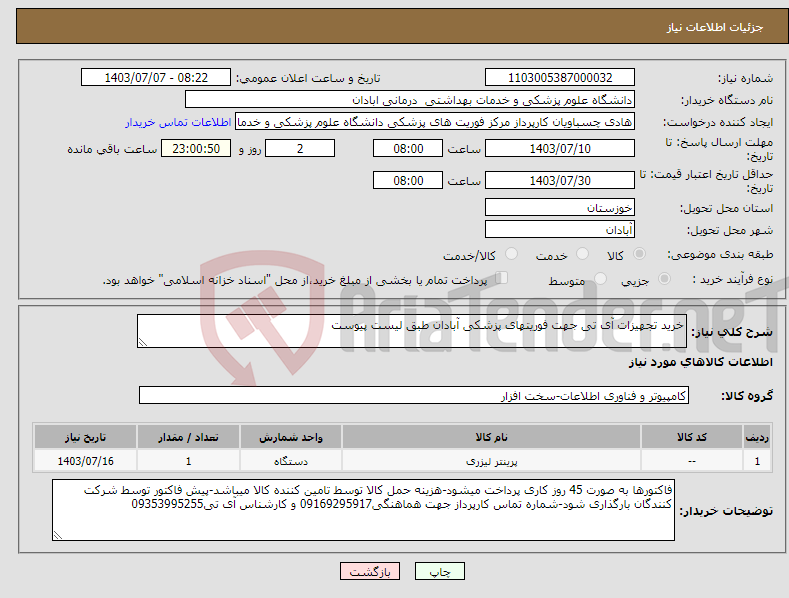
Task: Select the کالا/خدمت radio button
Action: (x=511, y=254)
